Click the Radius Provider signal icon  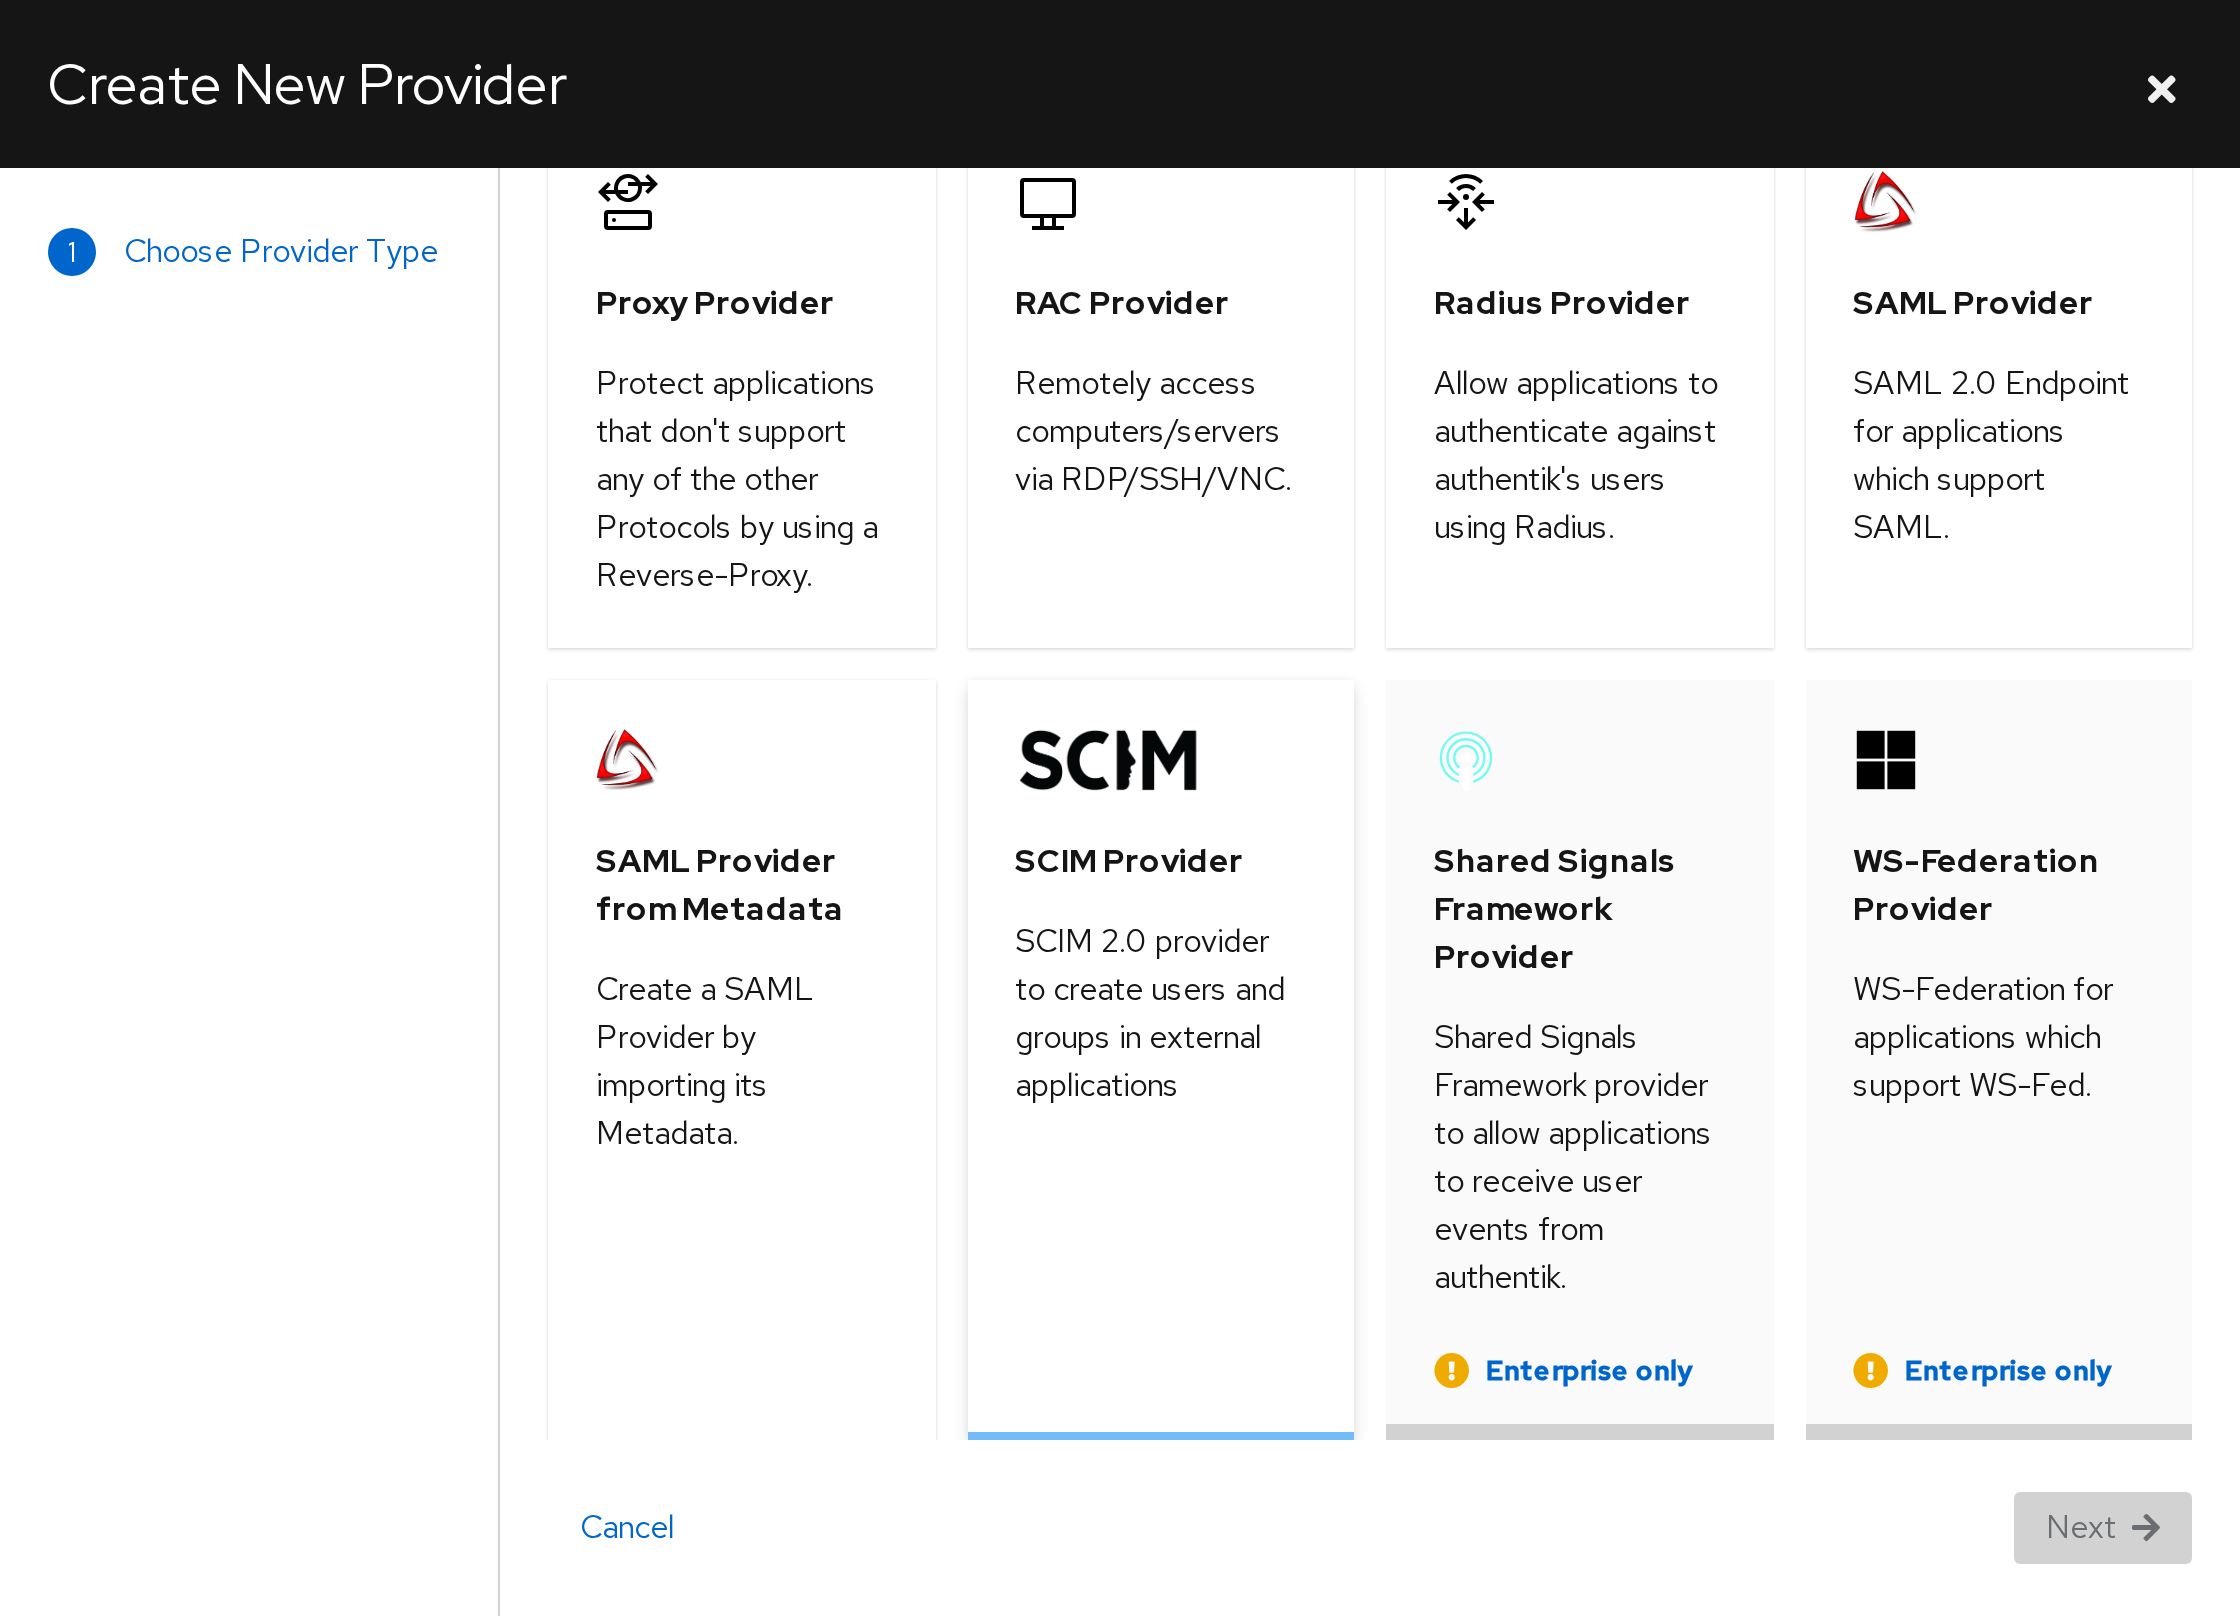[x=1465, y=201]
